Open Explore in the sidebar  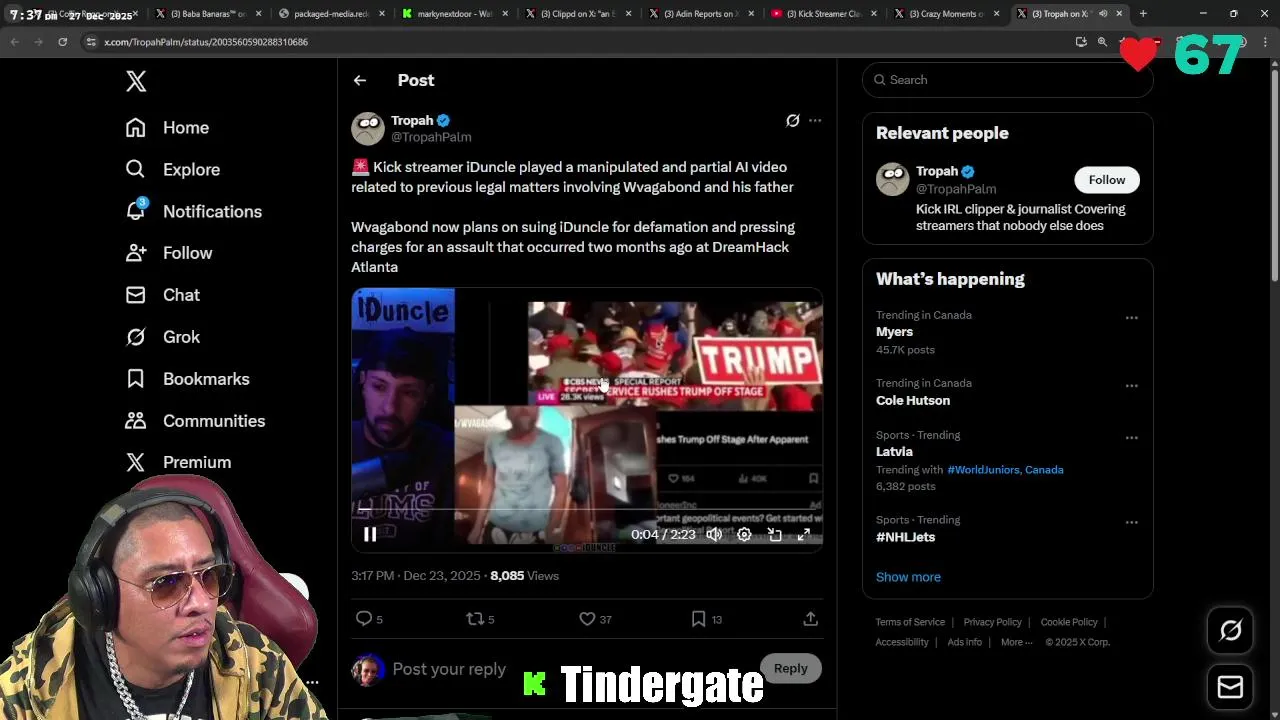pyautogui.click(x=172, y=170)
